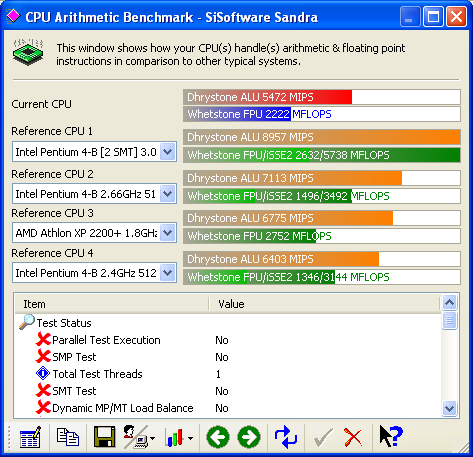Open Reference CPU 3 Athlon dropdown
This screenshot has height=457, width=473.
tap(168, 233)
